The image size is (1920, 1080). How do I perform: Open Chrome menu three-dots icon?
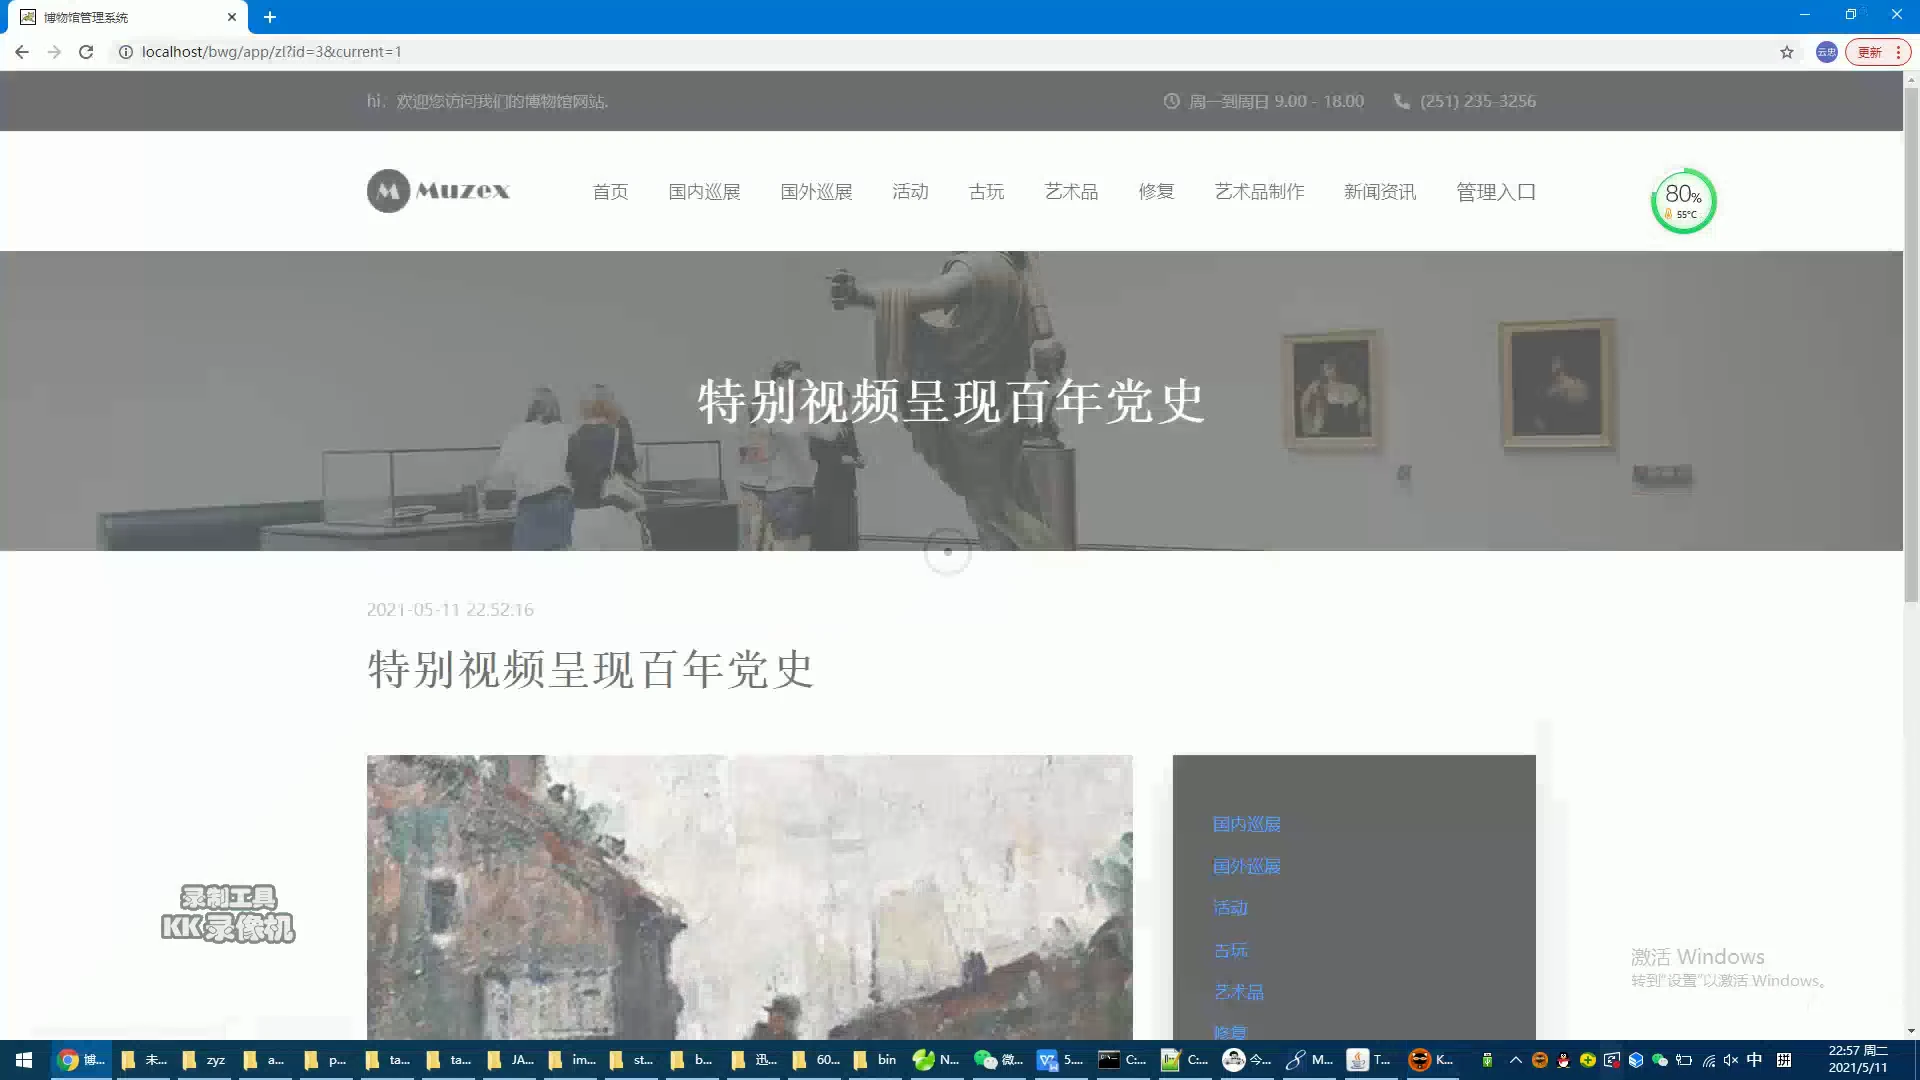(x=1898, y=52)
